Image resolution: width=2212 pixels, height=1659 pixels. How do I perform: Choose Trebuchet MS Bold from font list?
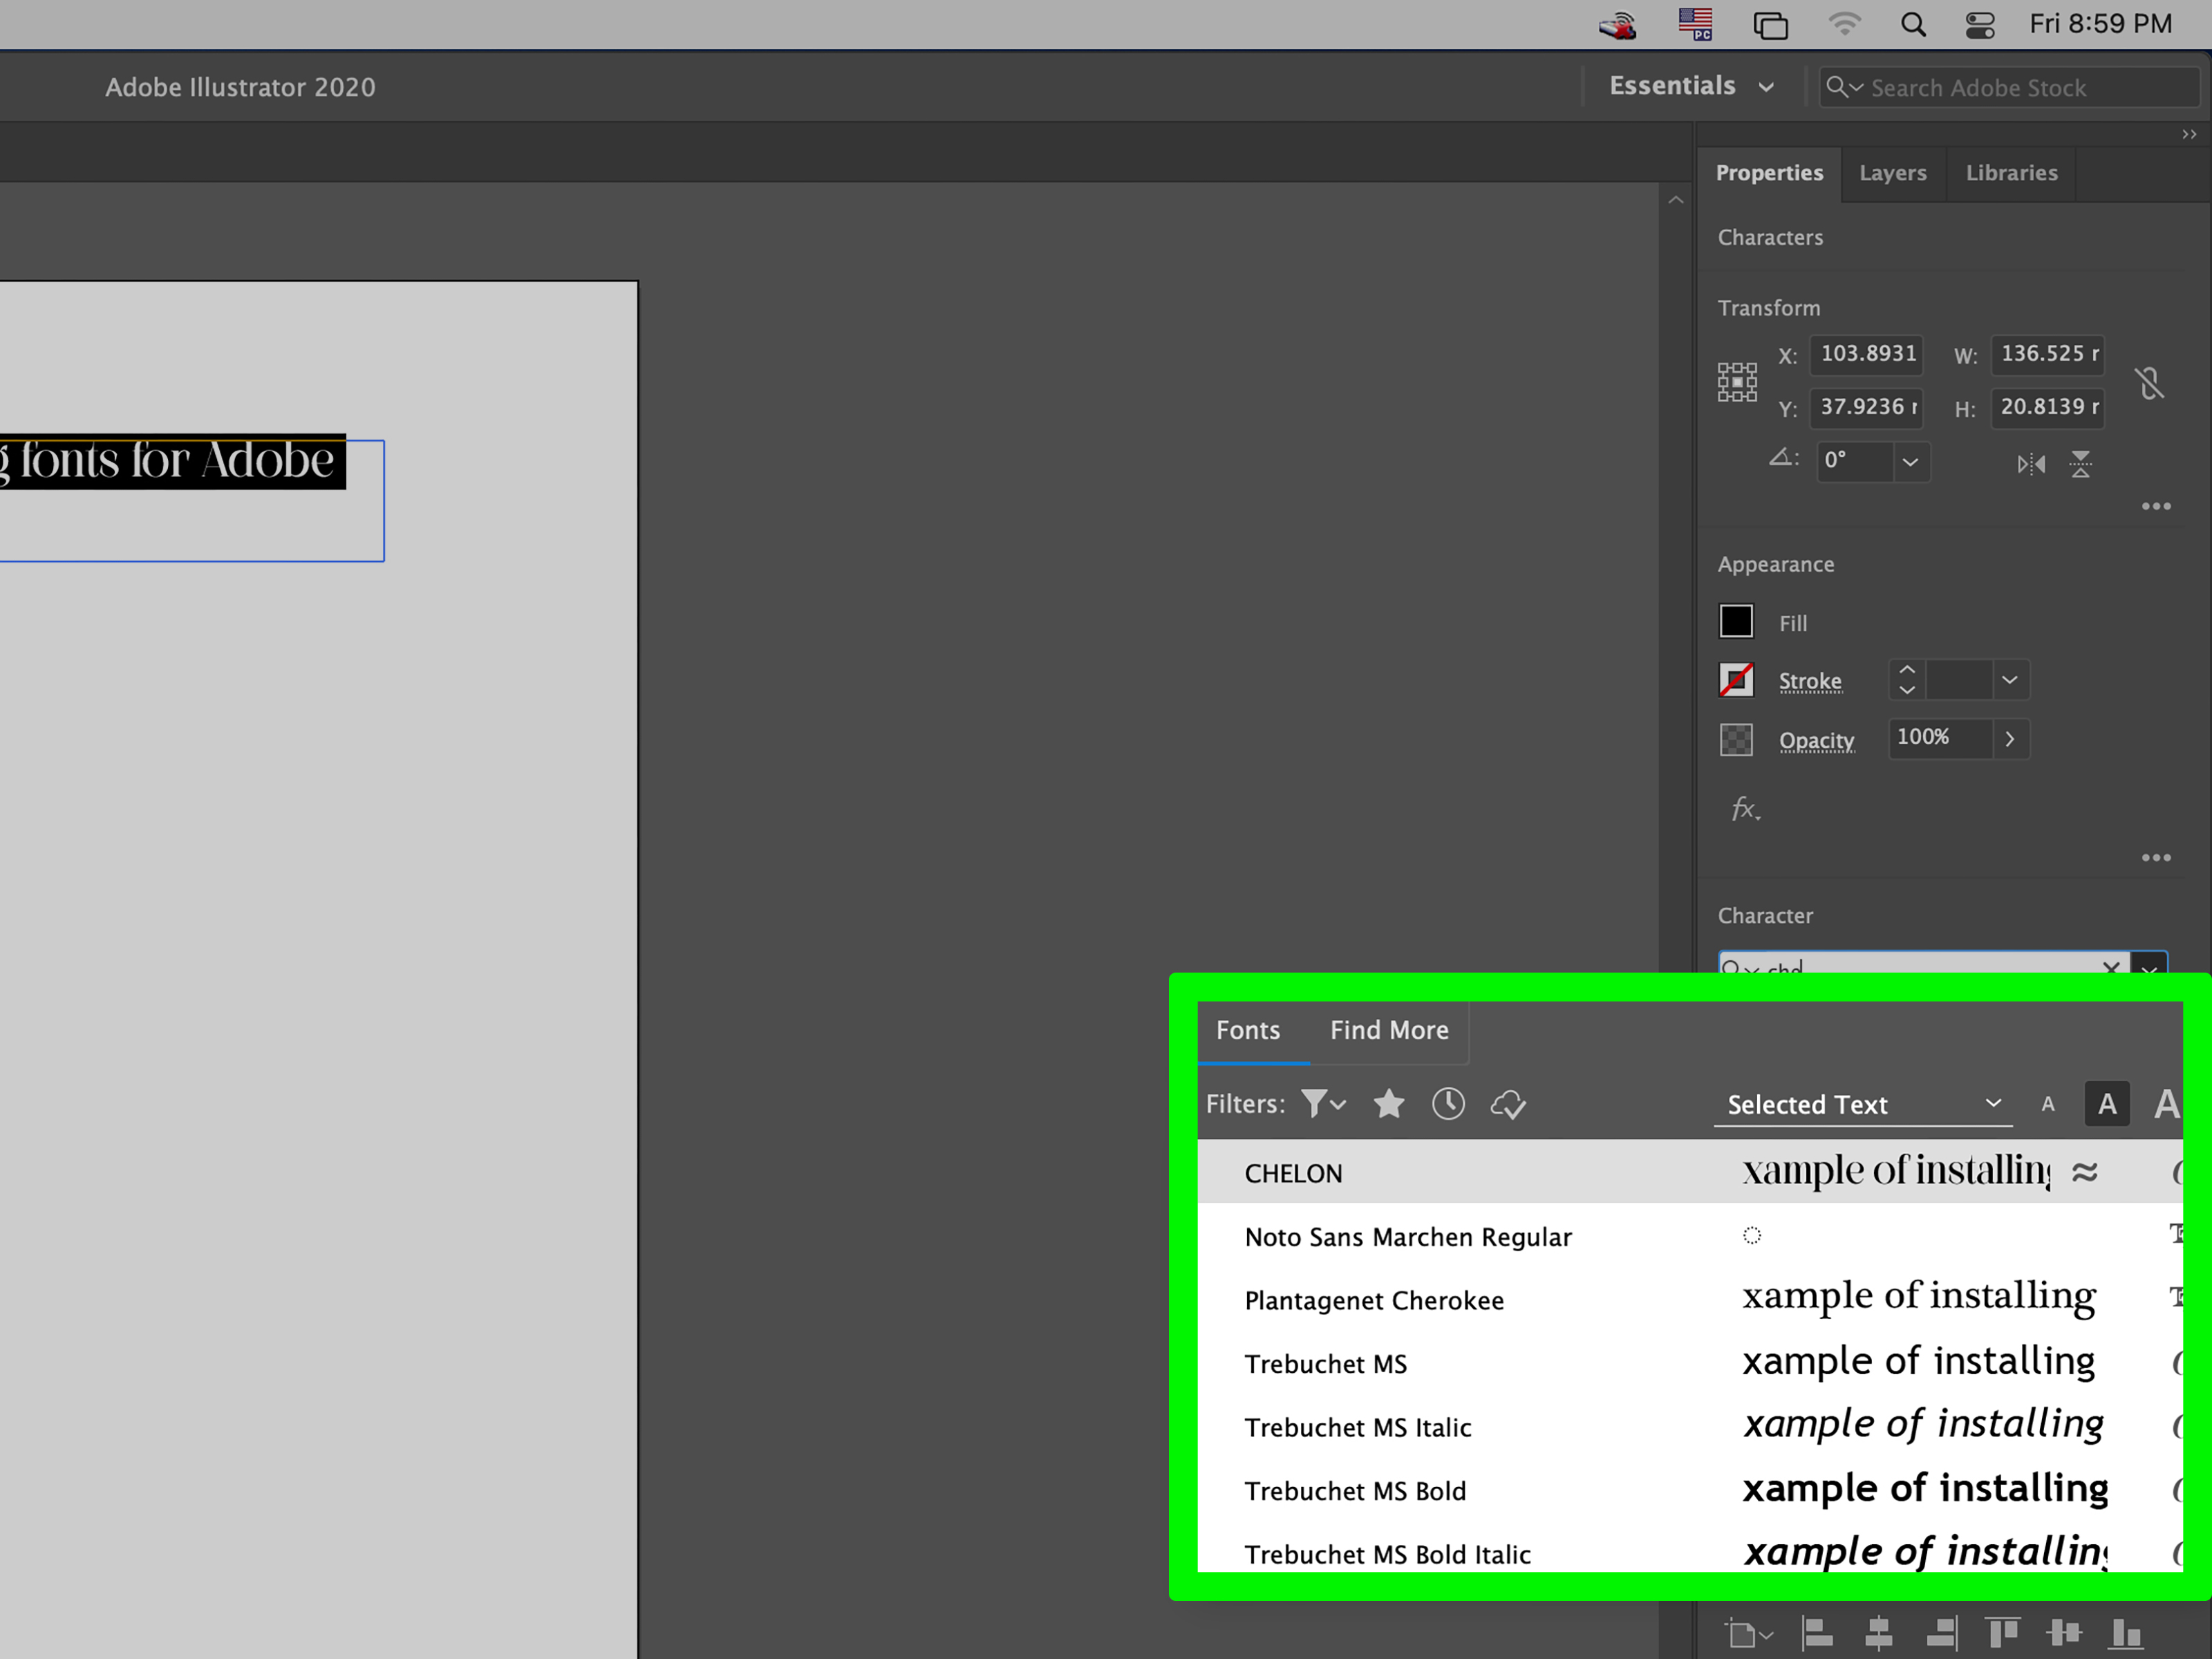point(1355,1491)
